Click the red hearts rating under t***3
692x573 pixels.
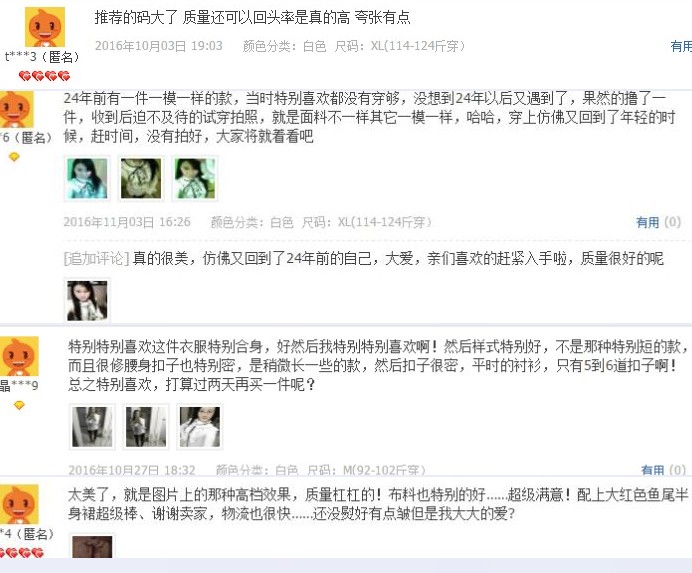pos(45,77)
